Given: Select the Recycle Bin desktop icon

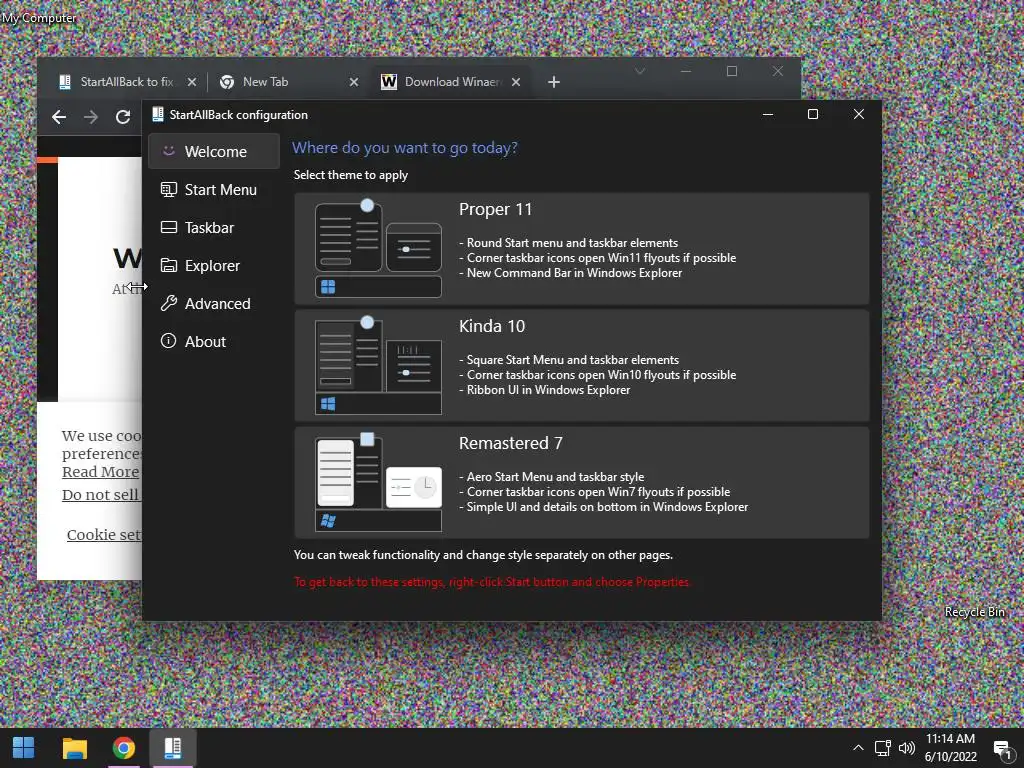Looking at the screenshot, I should point(974,611).
